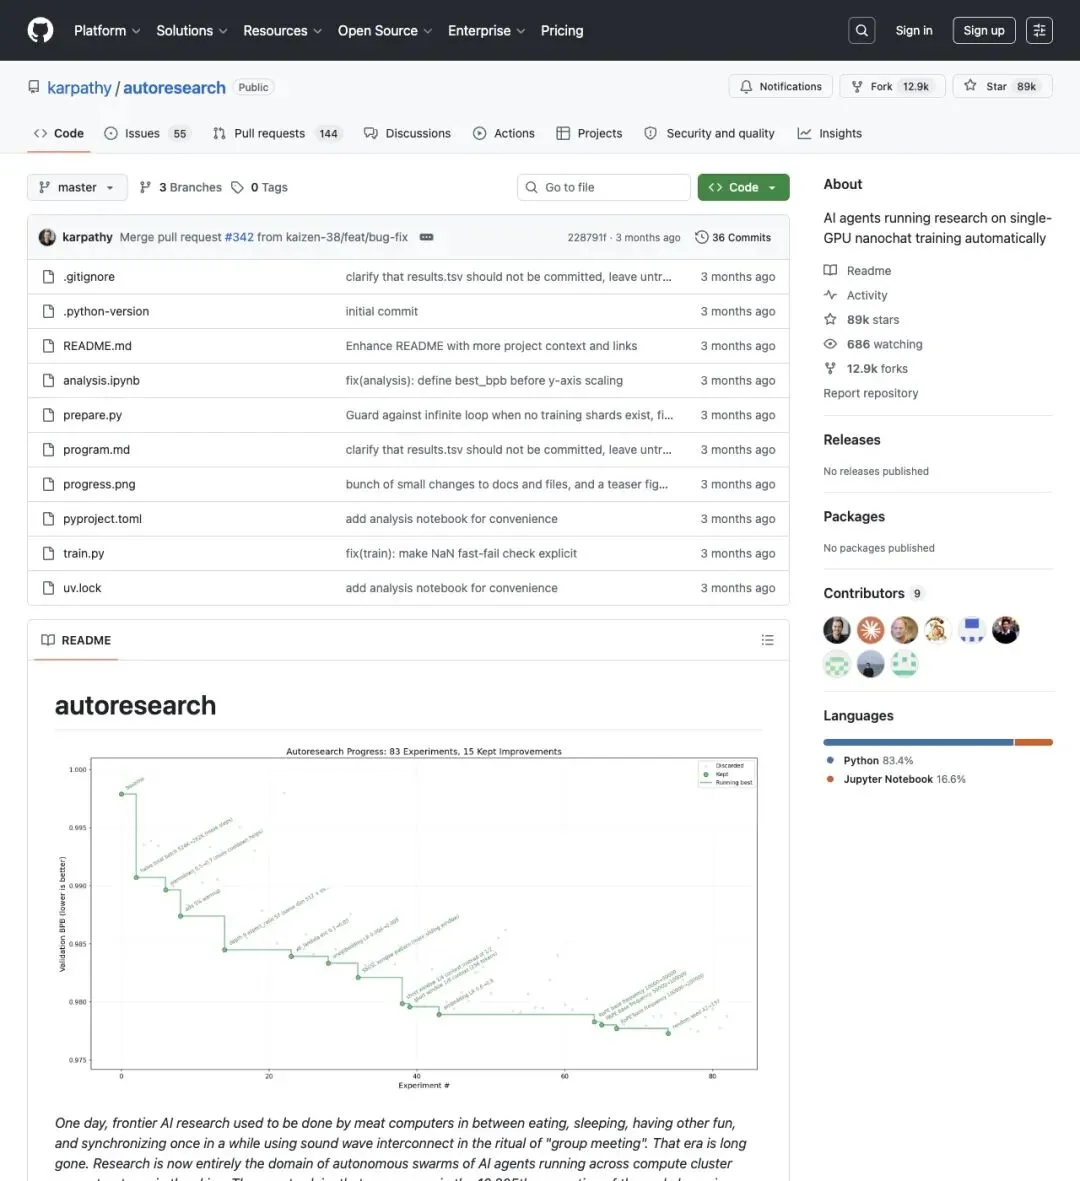Open the train.py file
Viewport: 1080px width, 1181px height.
84,554
